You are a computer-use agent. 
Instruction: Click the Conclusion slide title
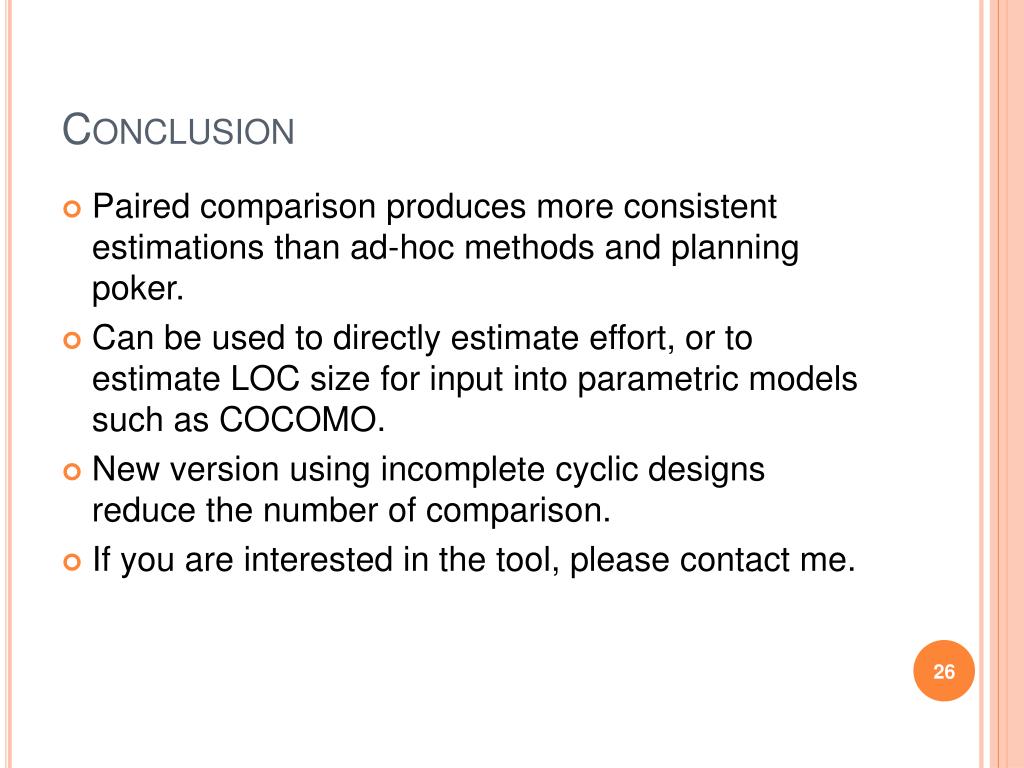[178, 129]
